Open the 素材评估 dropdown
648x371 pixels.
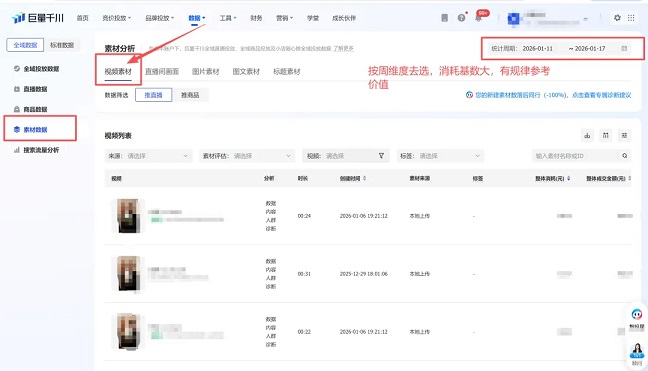click(247, 156)
